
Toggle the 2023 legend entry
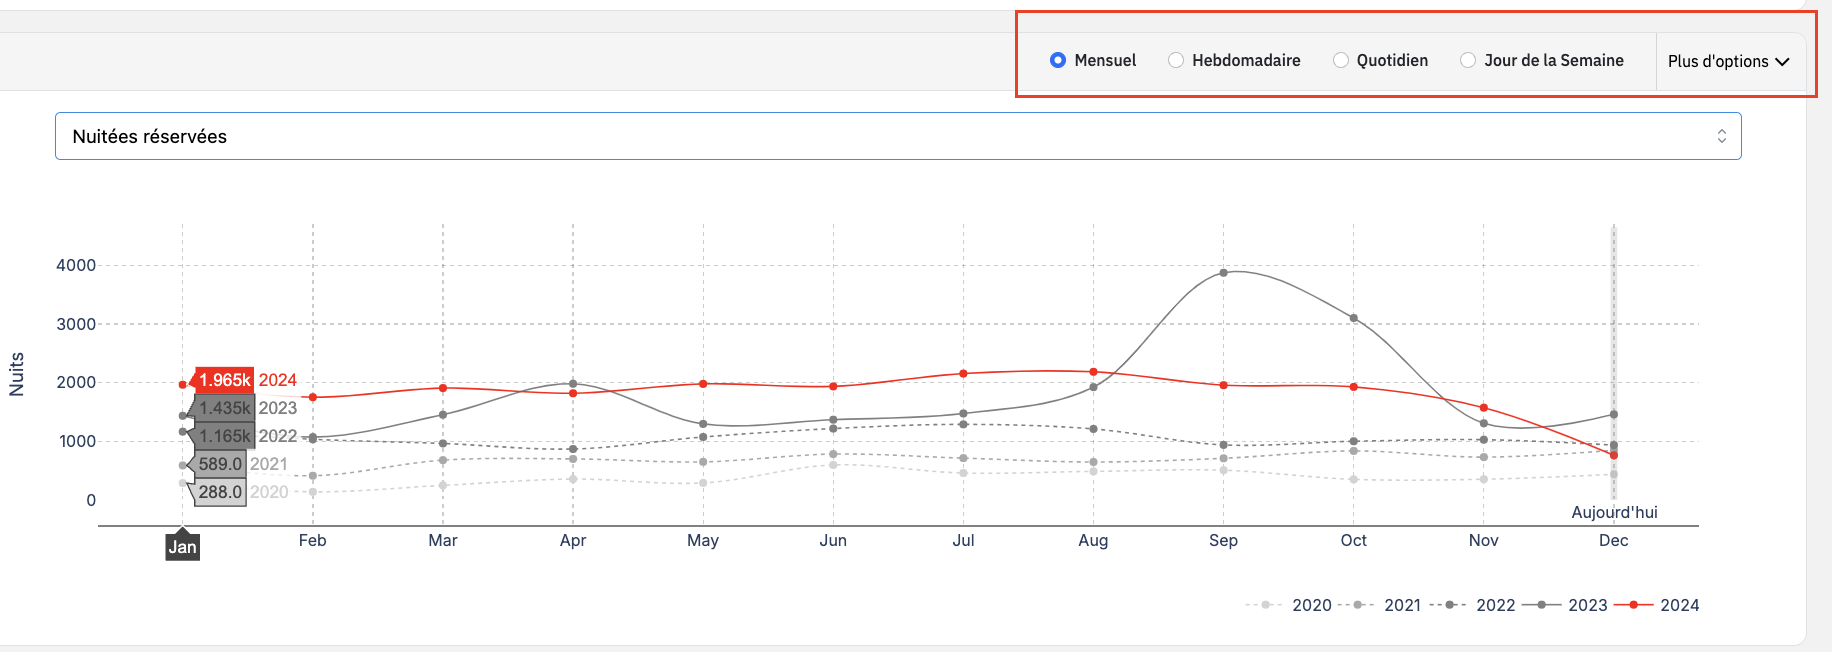tap(1587, 605)
